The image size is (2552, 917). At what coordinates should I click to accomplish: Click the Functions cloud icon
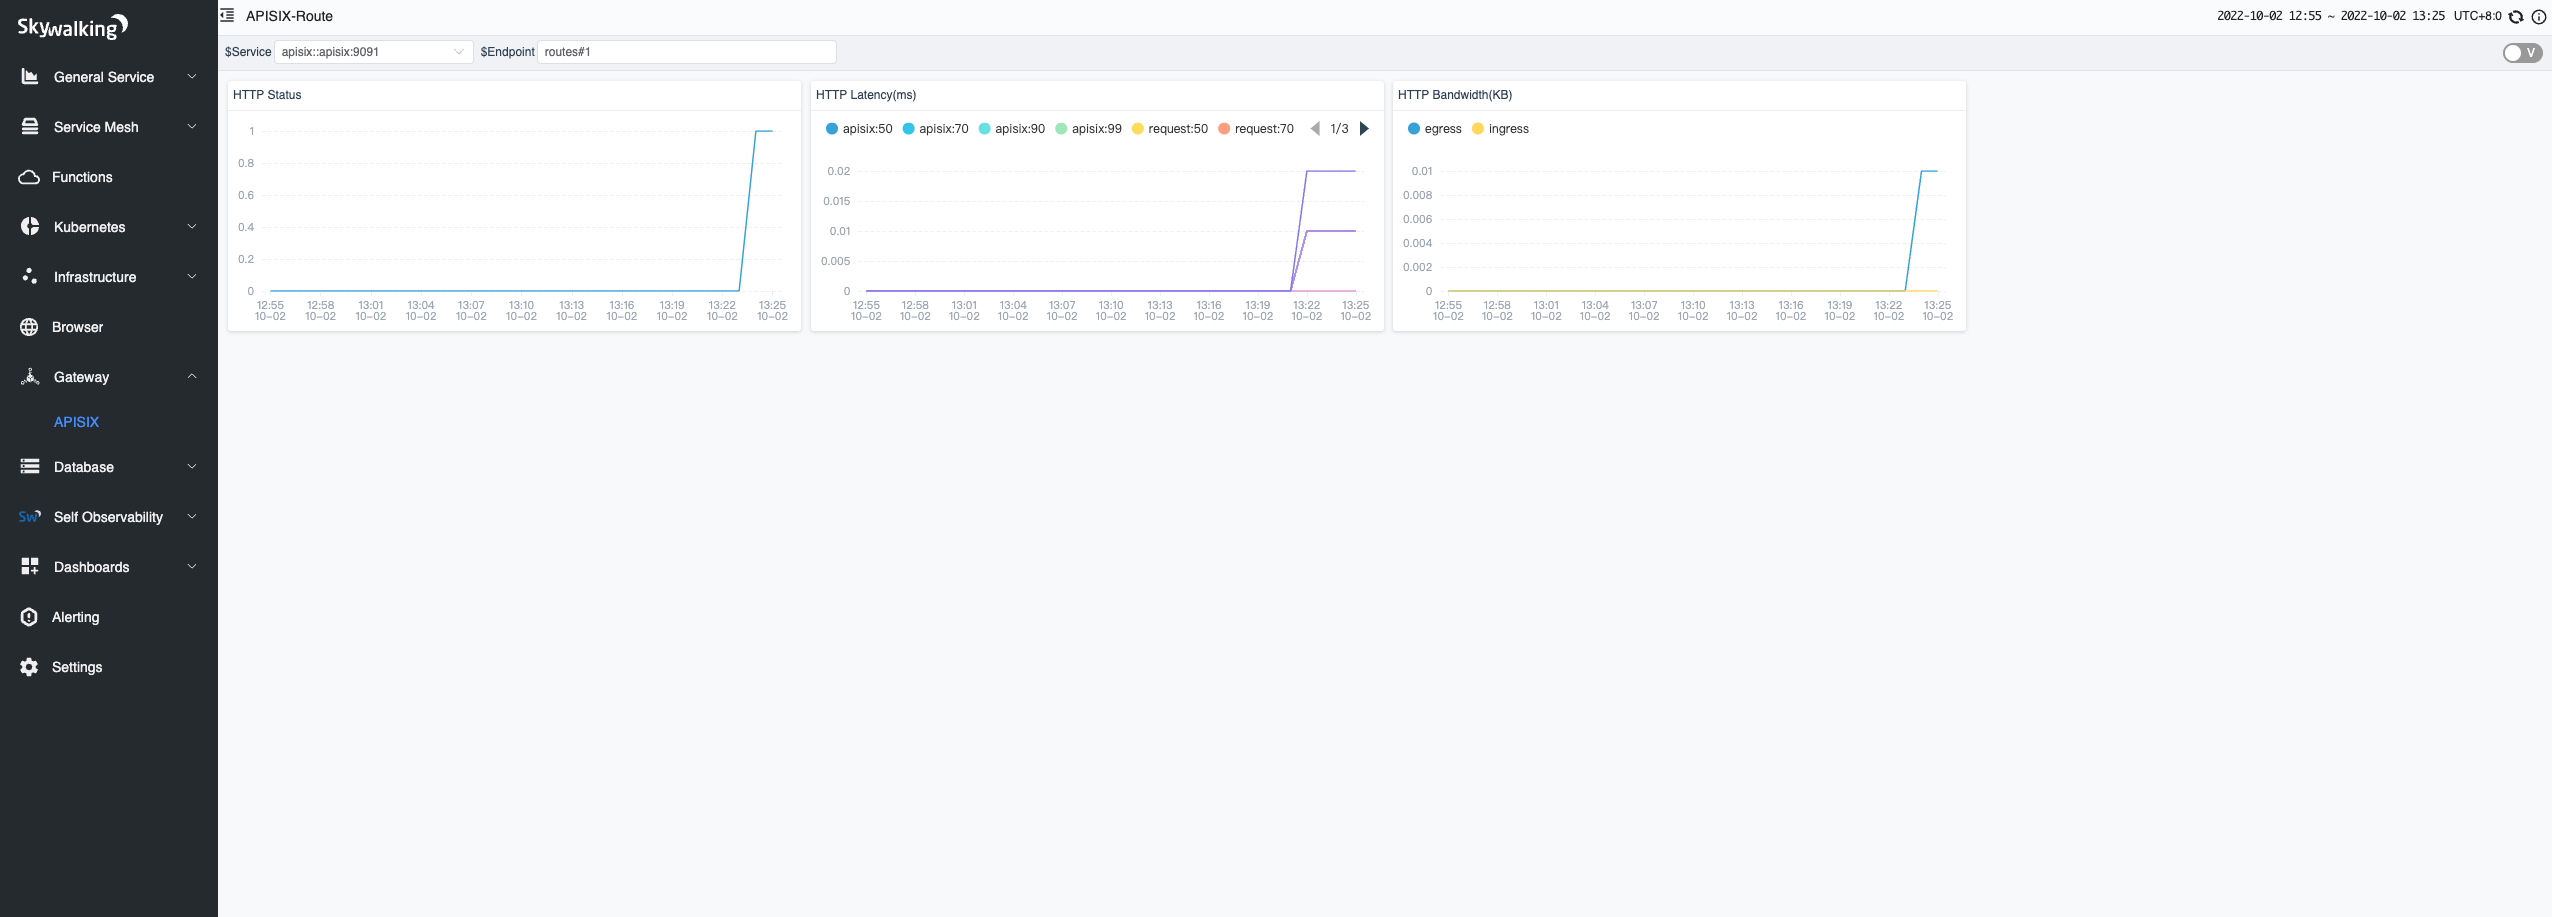(x=29, y=177)
